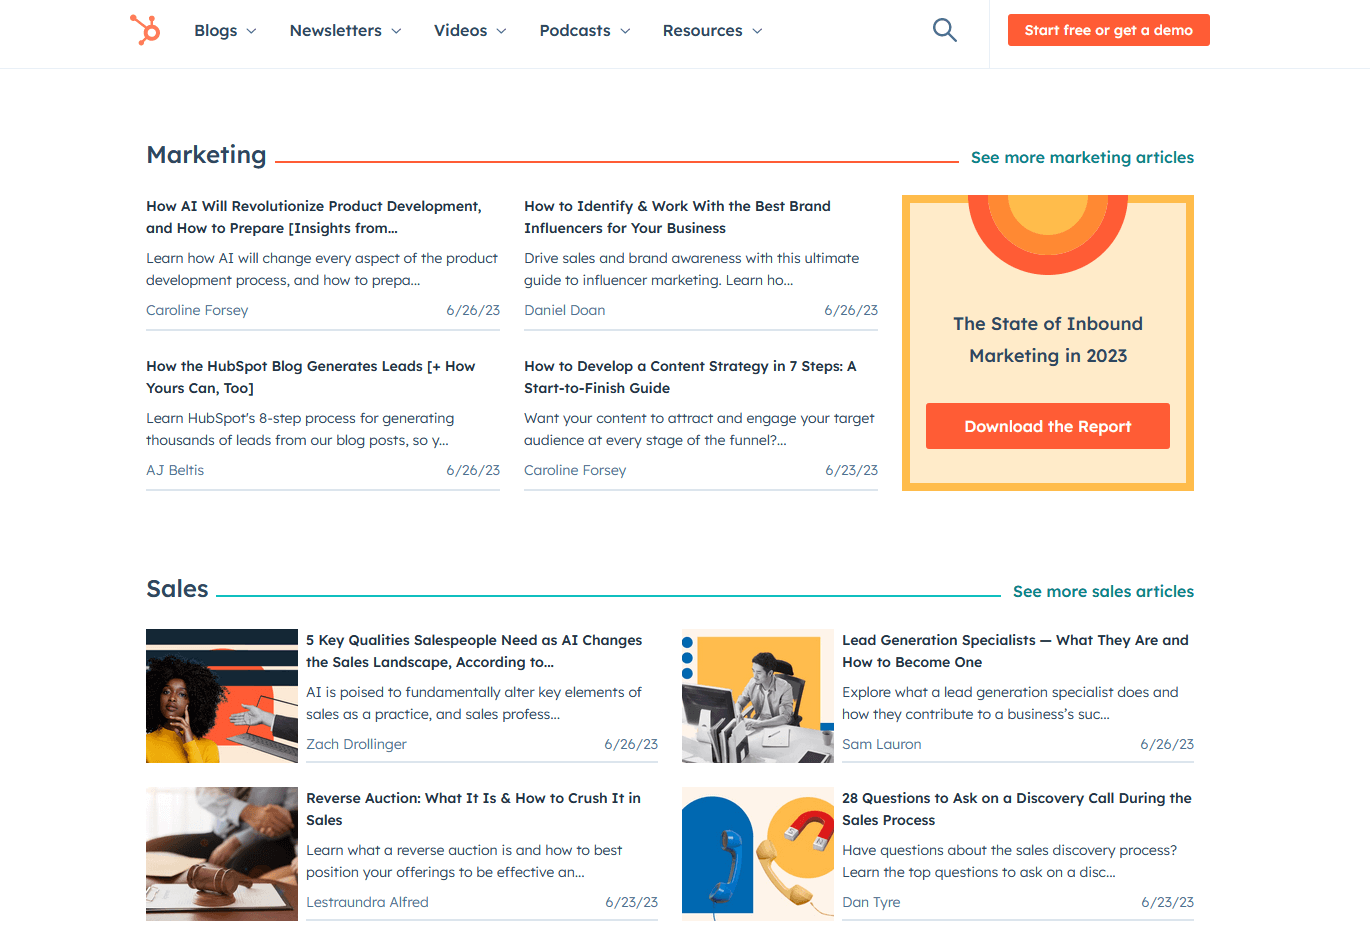1370x931 pixels.
Task: Click author Zach Drollinger
Action: click(x=356, y=744)
